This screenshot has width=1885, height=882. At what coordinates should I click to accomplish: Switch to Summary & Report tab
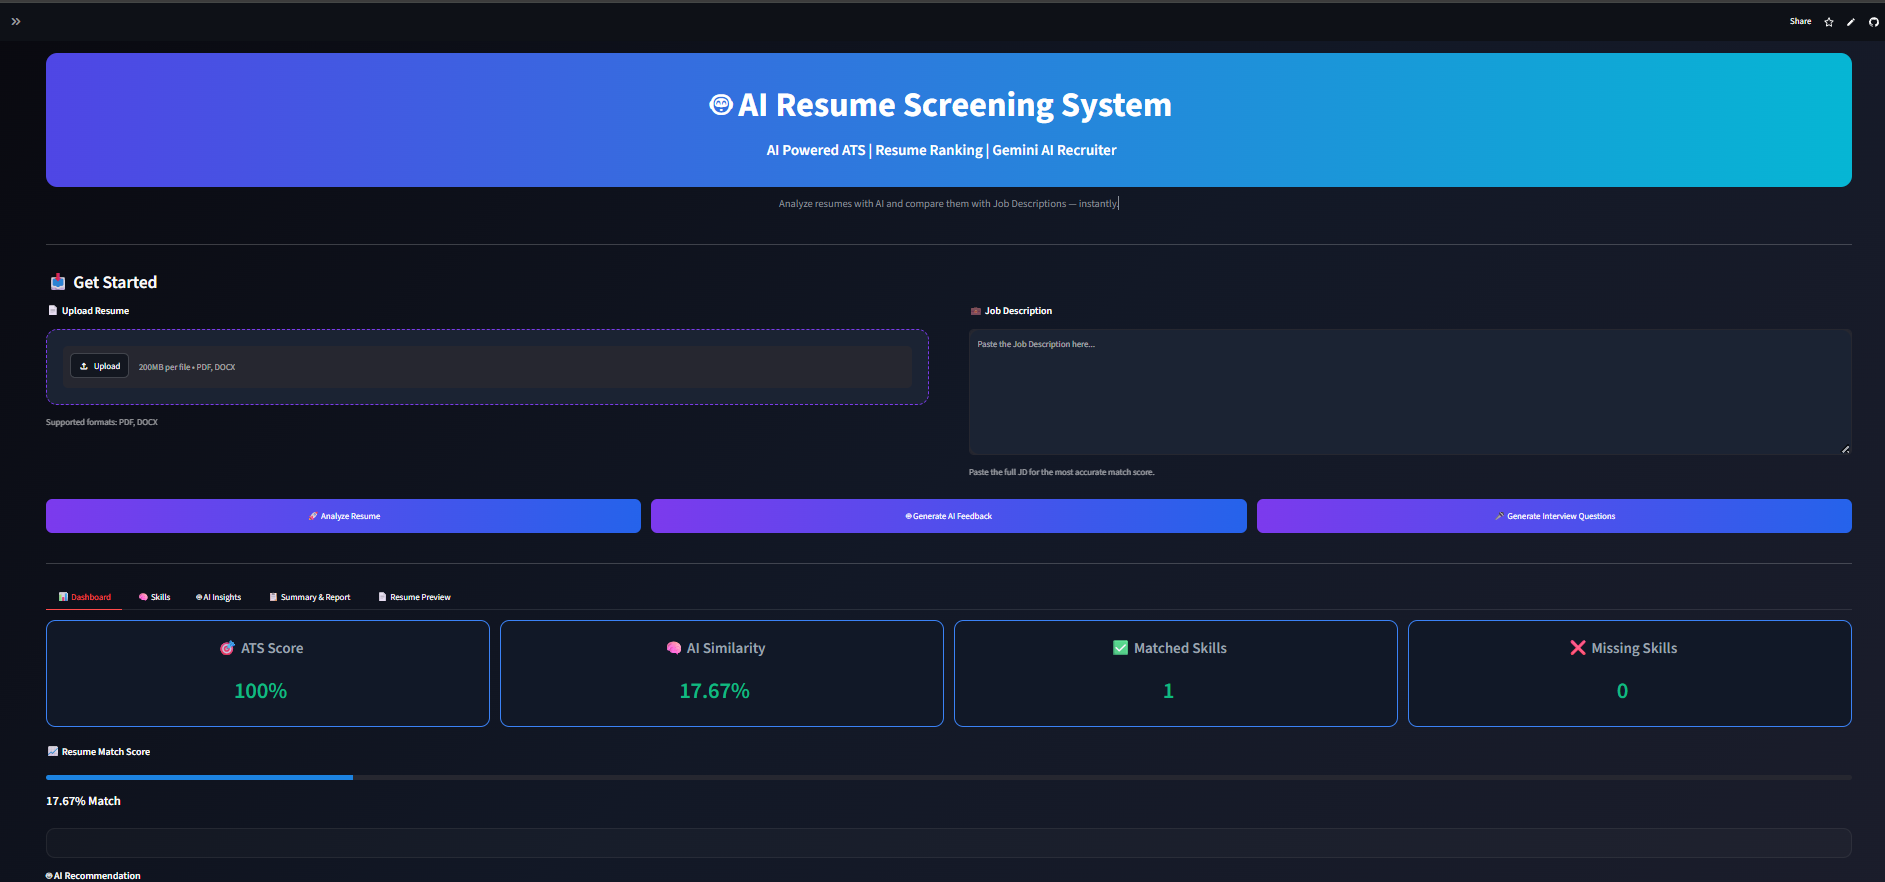click(310, 597)
